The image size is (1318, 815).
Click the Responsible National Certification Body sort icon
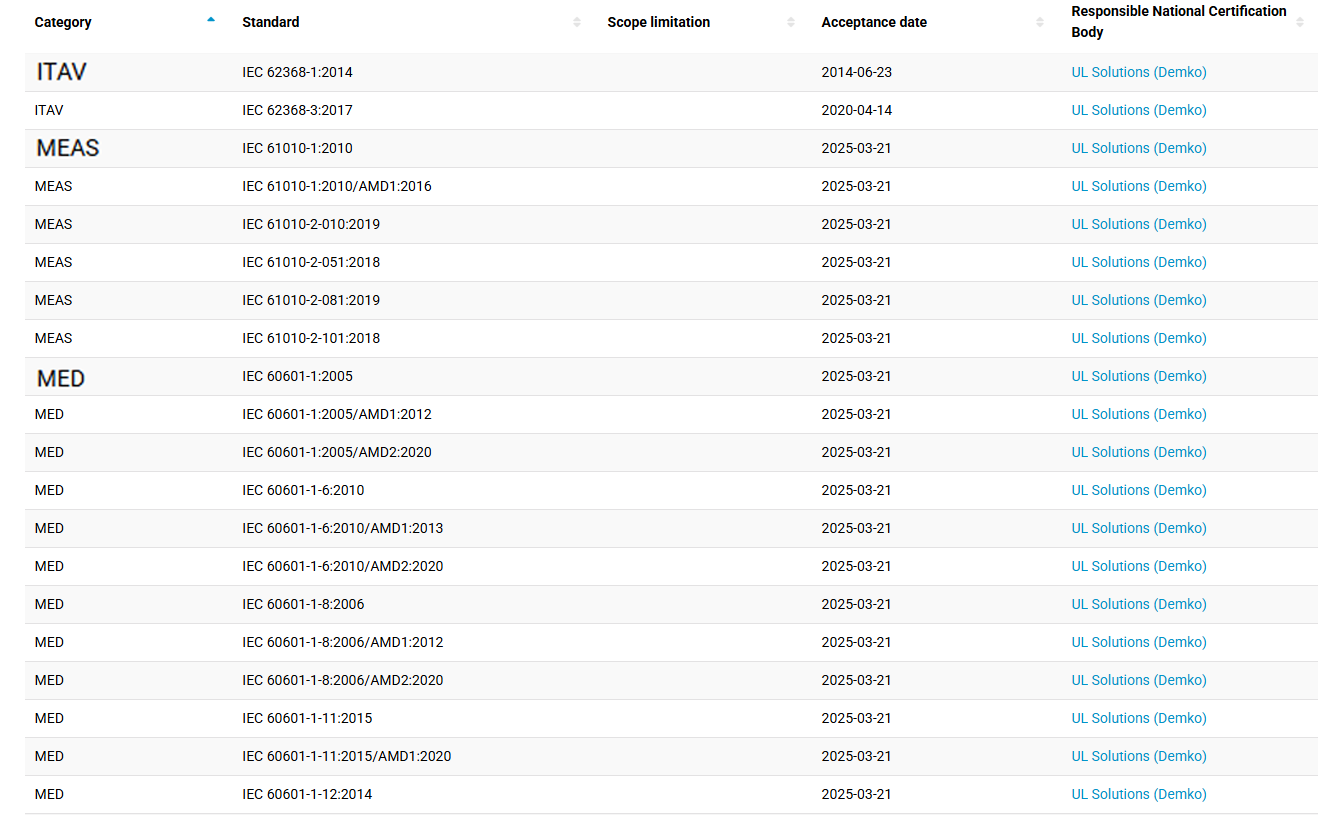coord(1299,22)
